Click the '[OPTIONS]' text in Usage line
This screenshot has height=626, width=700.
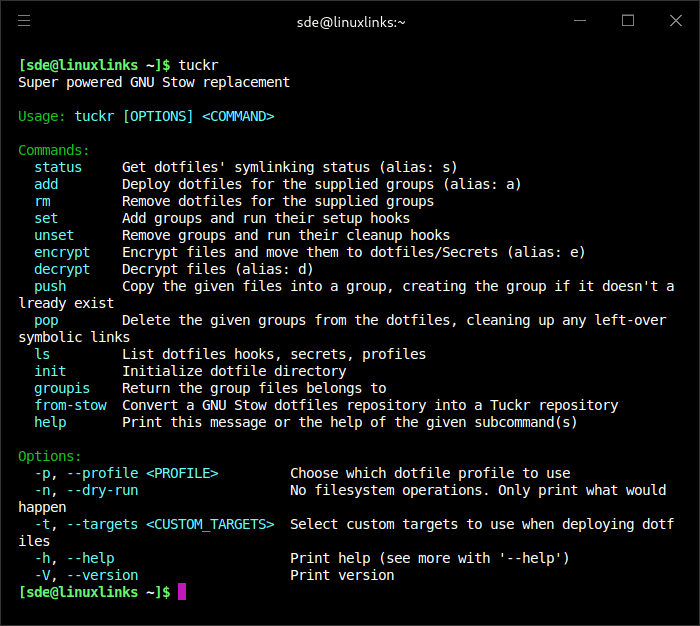tap(158, 116)
